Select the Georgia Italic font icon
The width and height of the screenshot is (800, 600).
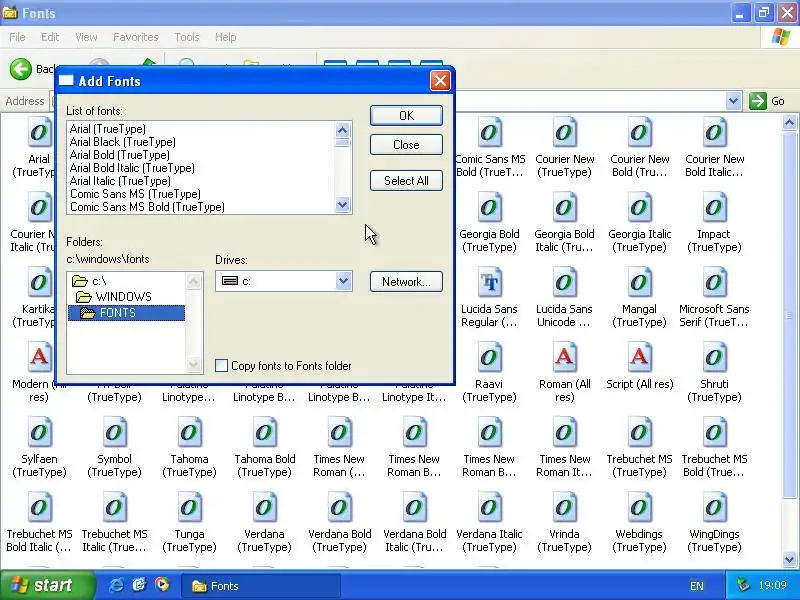[639, 208]
